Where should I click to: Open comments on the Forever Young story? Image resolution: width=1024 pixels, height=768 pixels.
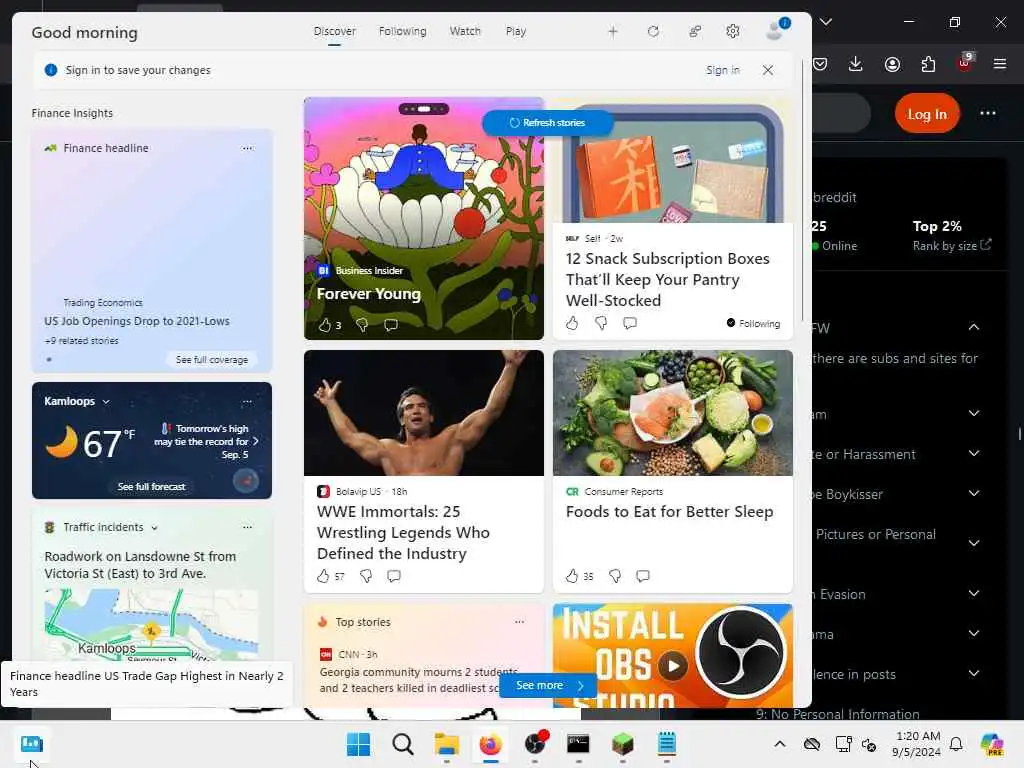[391, 325]
